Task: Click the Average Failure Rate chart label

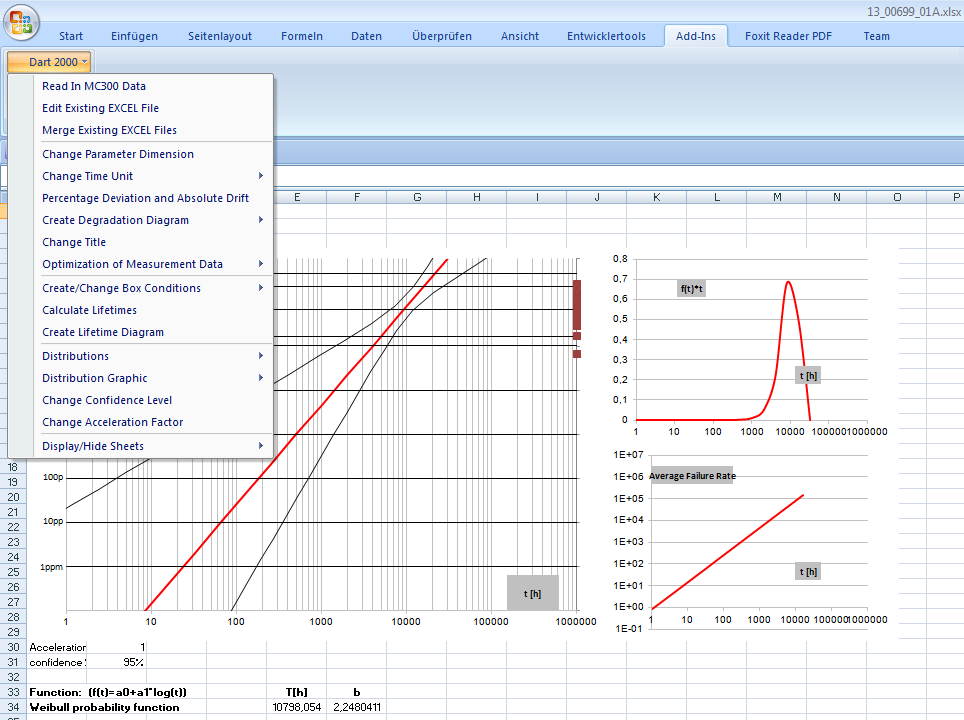Action: tap(692, 476)
